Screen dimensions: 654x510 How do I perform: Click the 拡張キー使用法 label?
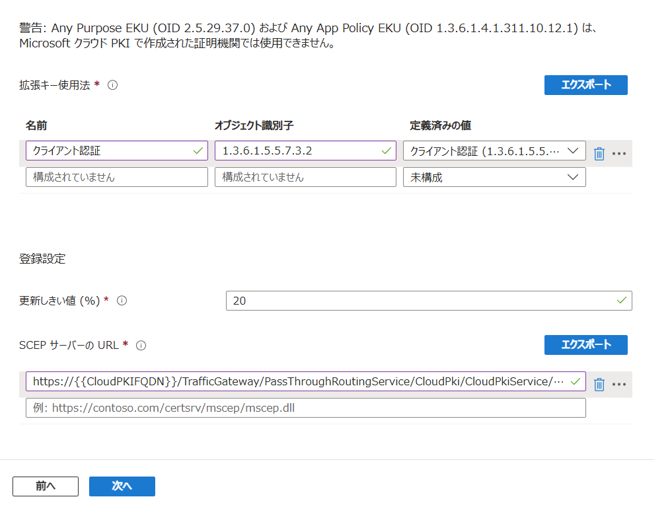55,85
